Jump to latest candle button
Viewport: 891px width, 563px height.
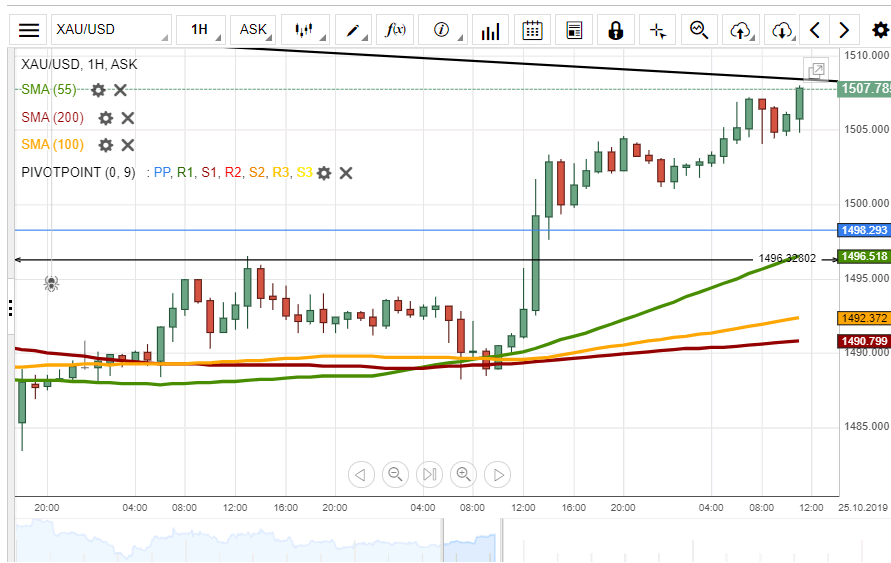pos(430,474)
